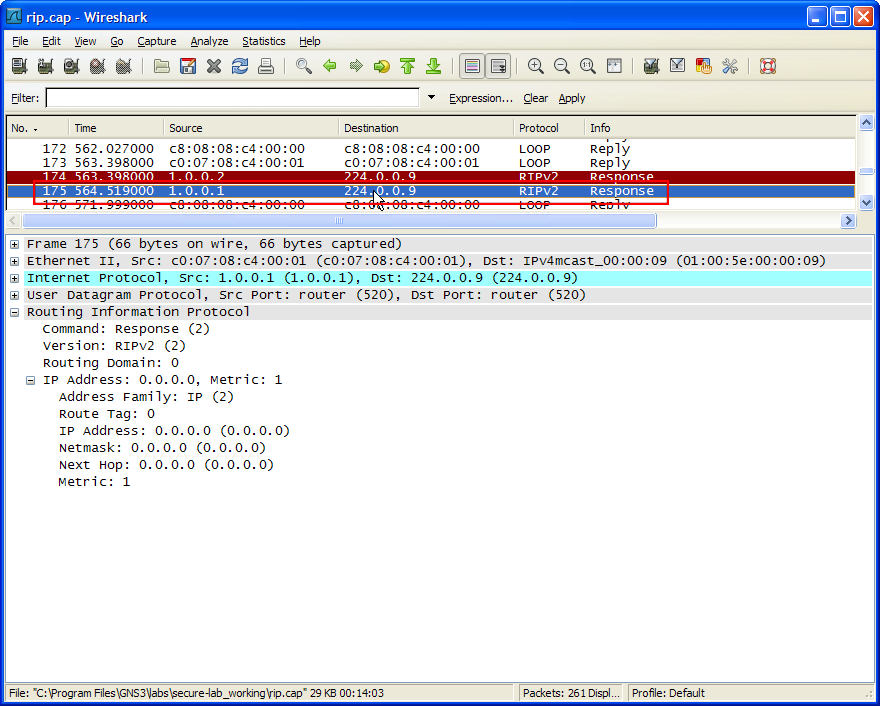Expand the Internet Protocol tree node
The image size is (880, 706).
15,278
